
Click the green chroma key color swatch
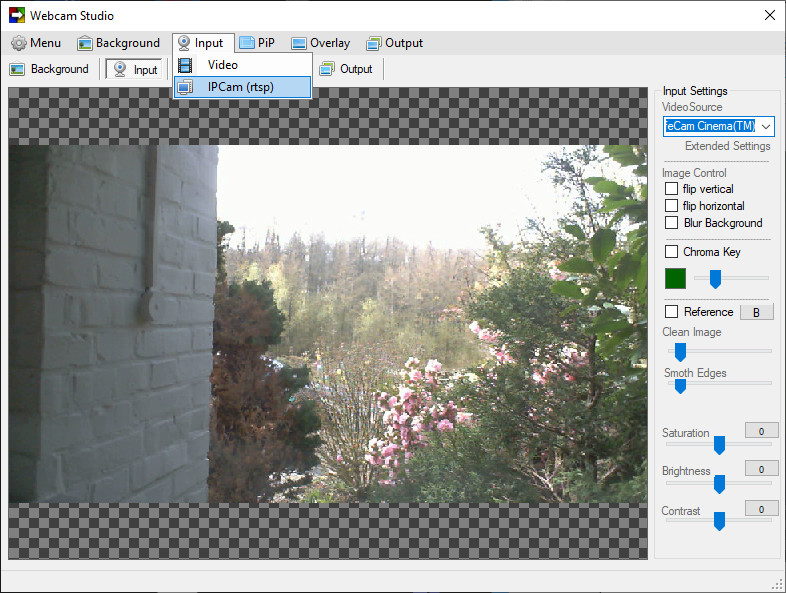click(675, 278)
